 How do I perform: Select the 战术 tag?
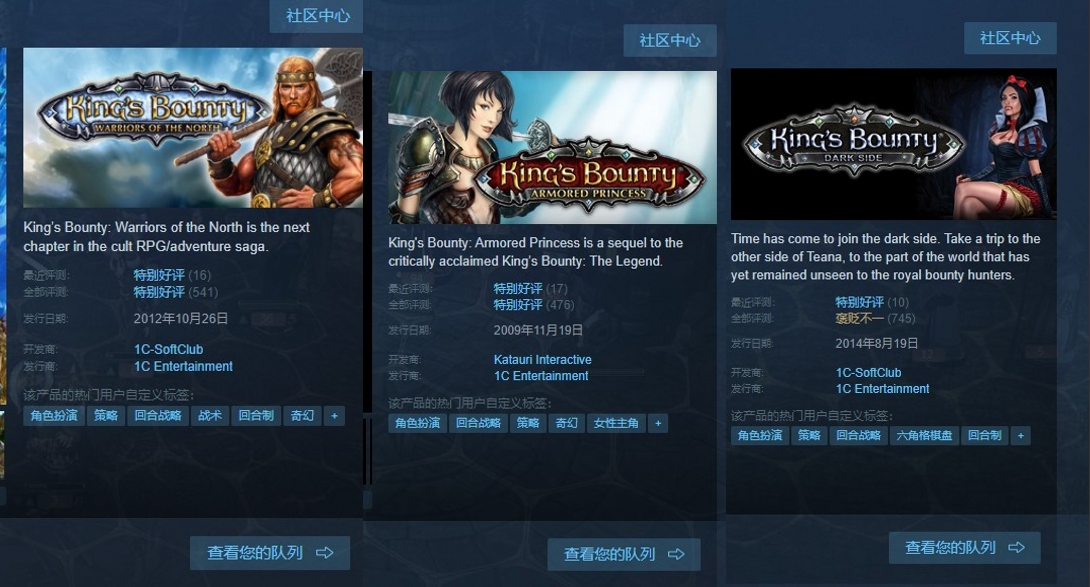click(210, 416)
